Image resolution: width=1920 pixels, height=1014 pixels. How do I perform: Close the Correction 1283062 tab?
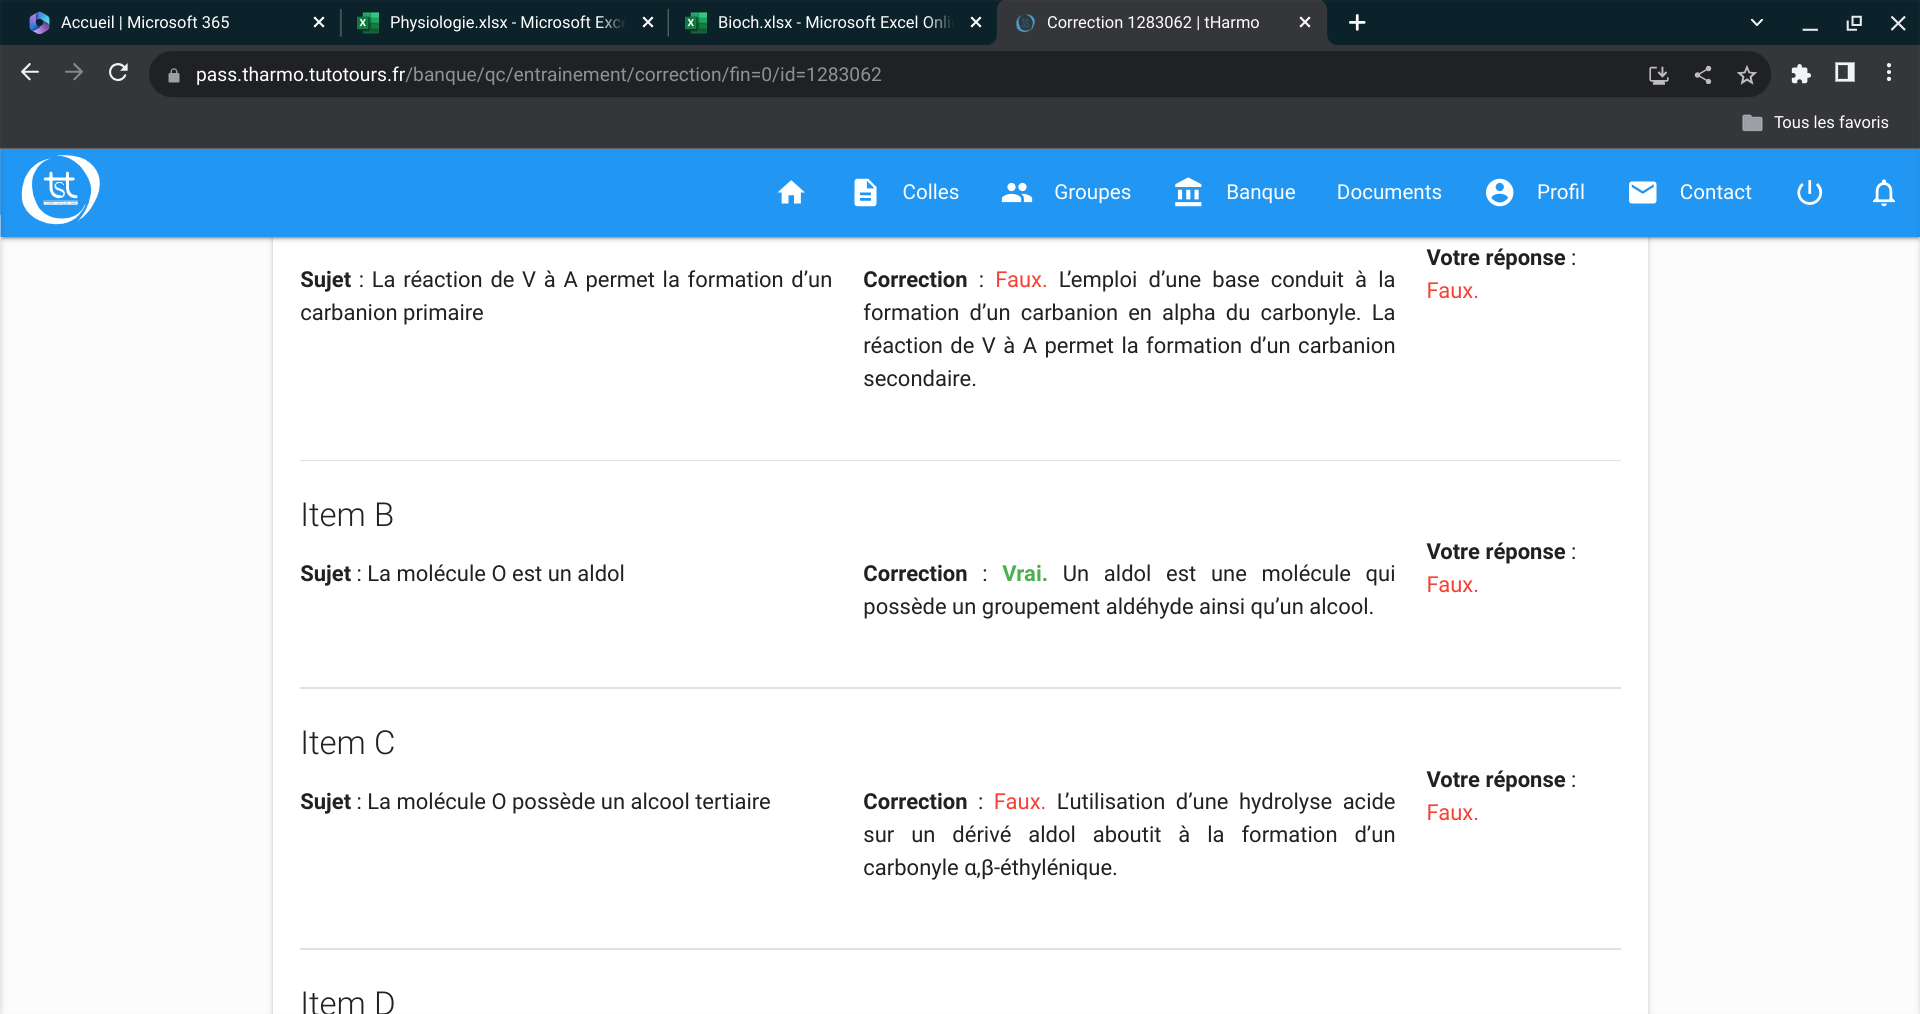(1305, 22)
